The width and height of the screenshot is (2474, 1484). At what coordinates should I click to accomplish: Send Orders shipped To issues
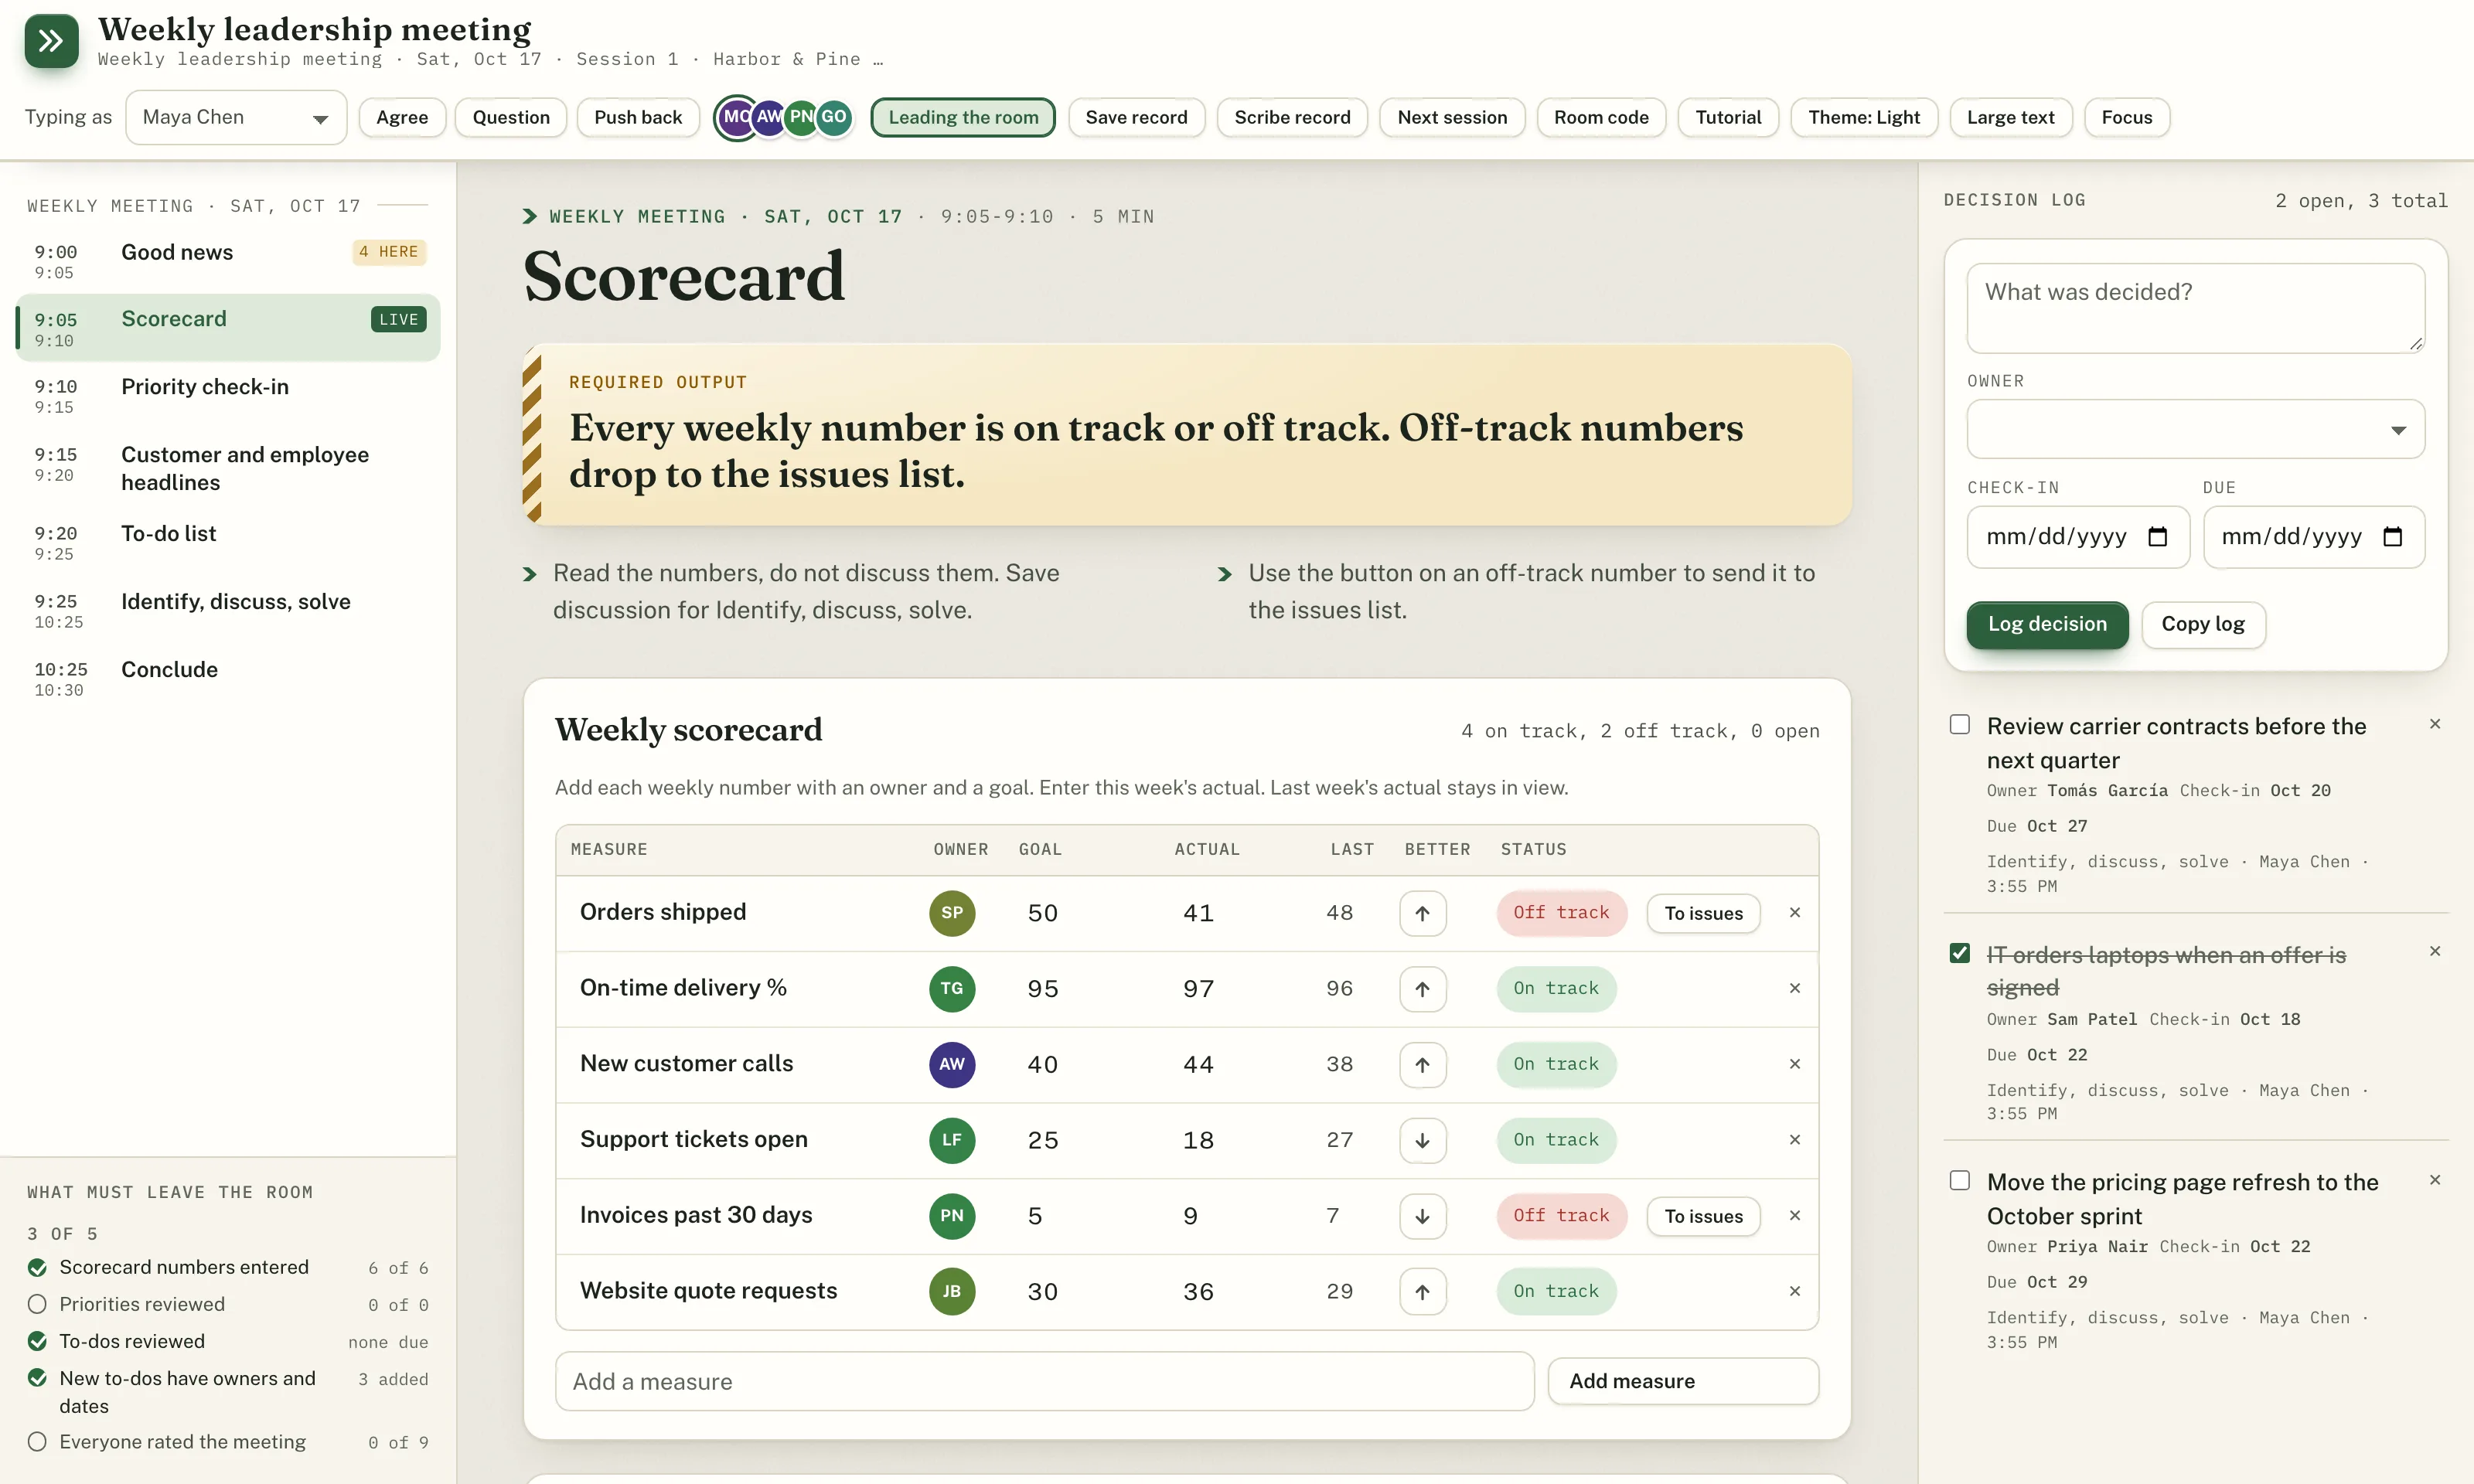click(x=1703, y=913)
